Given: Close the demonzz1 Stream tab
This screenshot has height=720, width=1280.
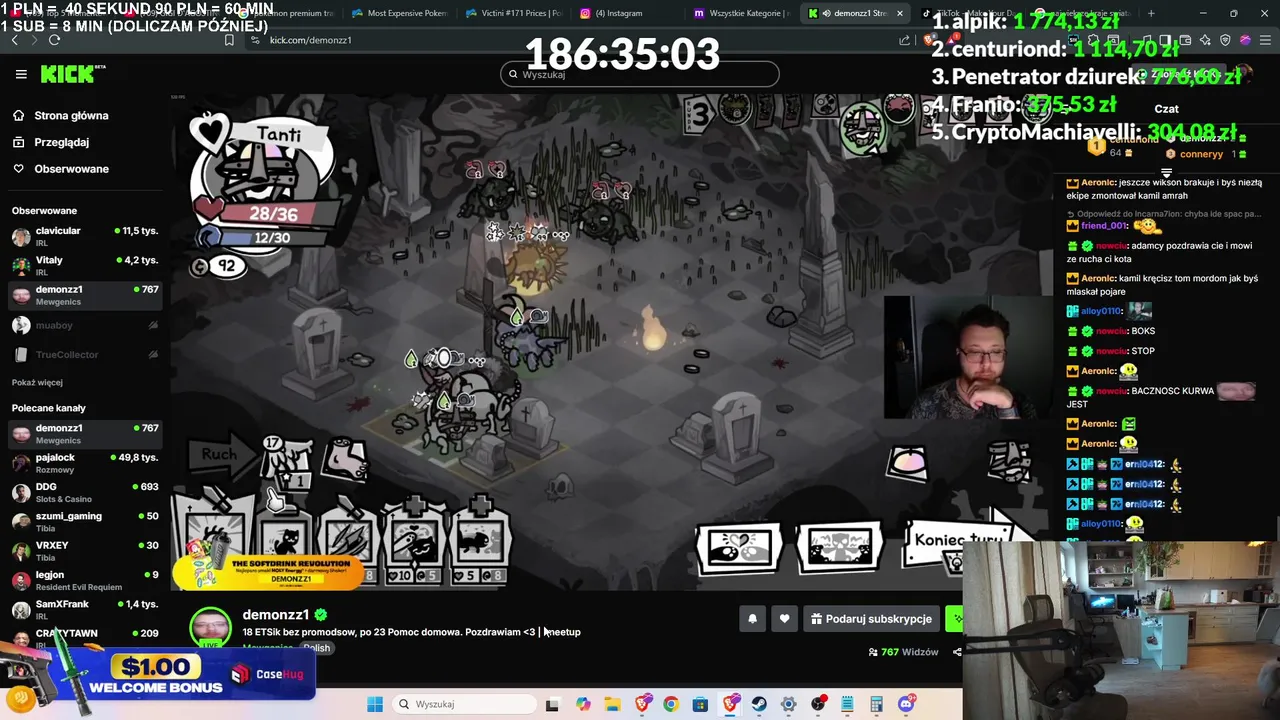Looking at the screenshot, I should [x=899, y=13].
